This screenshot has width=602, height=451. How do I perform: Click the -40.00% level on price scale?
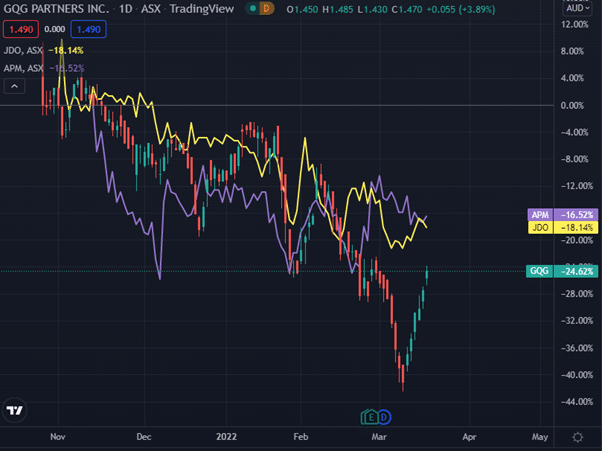tap(577, 375)
